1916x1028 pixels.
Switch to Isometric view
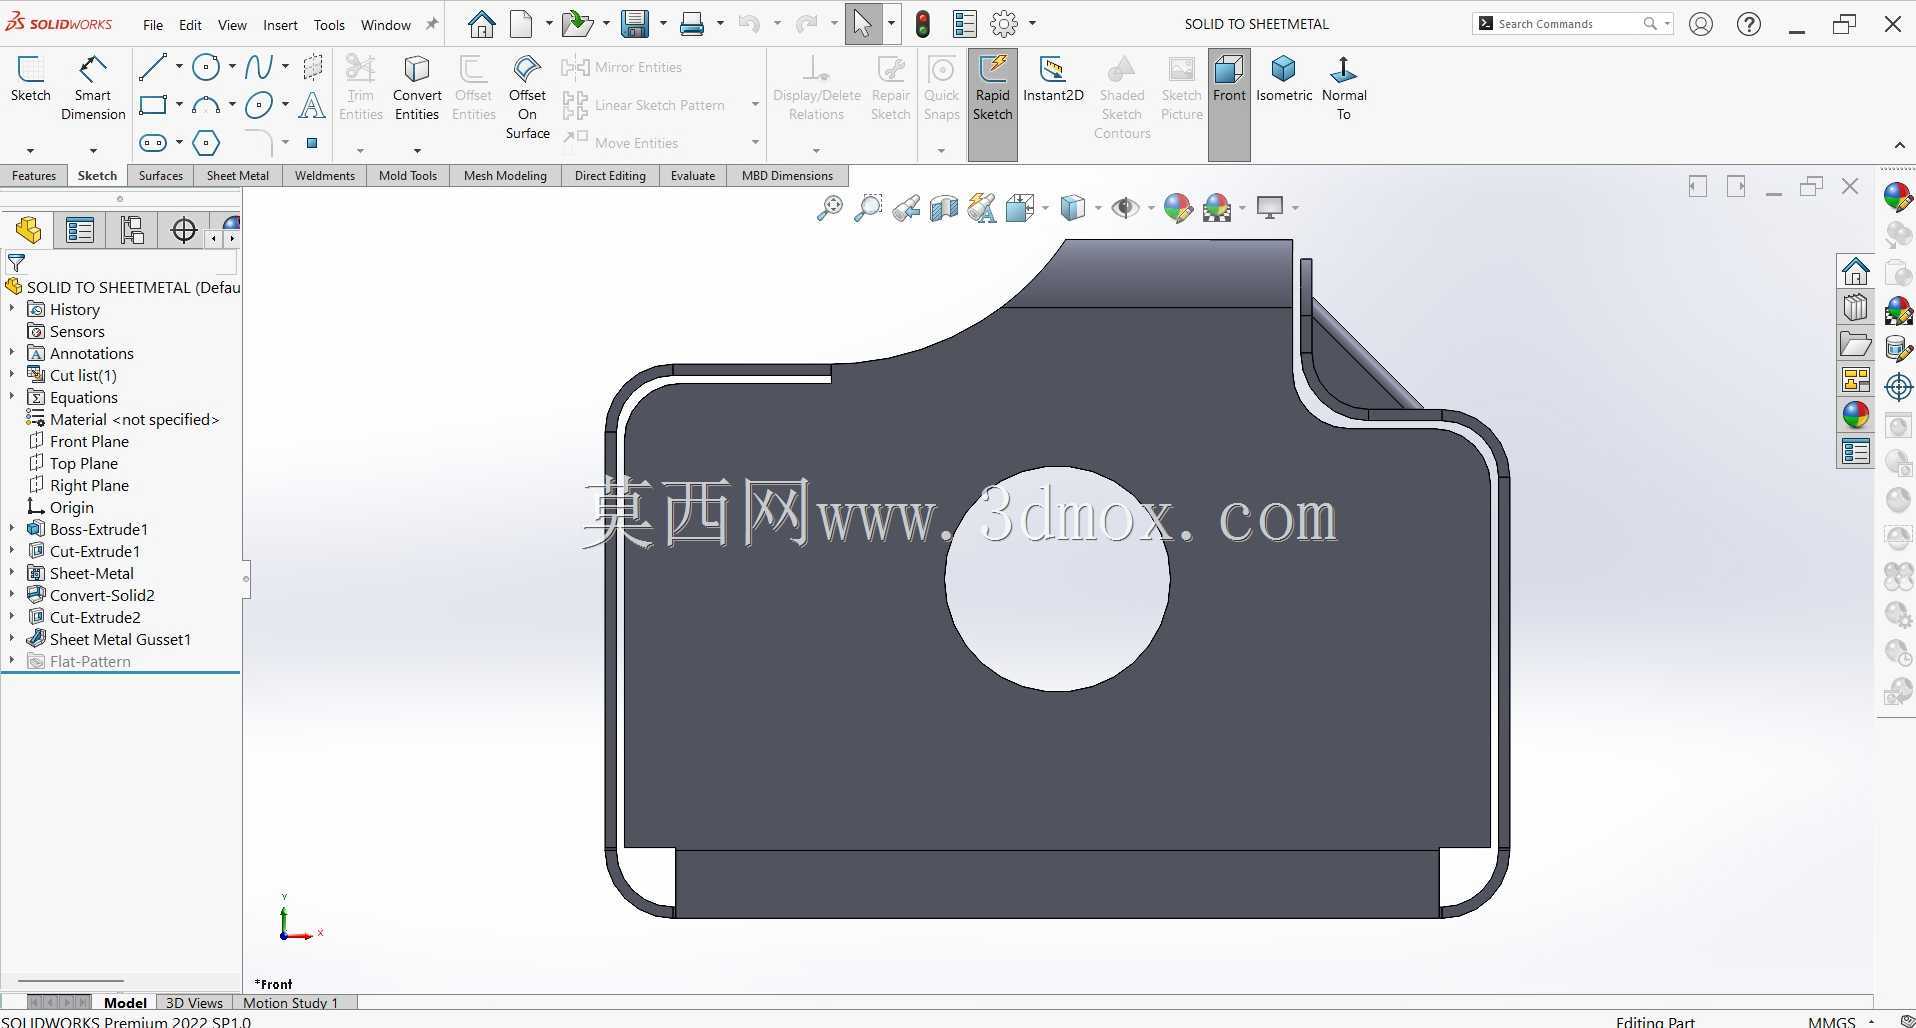click(1284, 78)
